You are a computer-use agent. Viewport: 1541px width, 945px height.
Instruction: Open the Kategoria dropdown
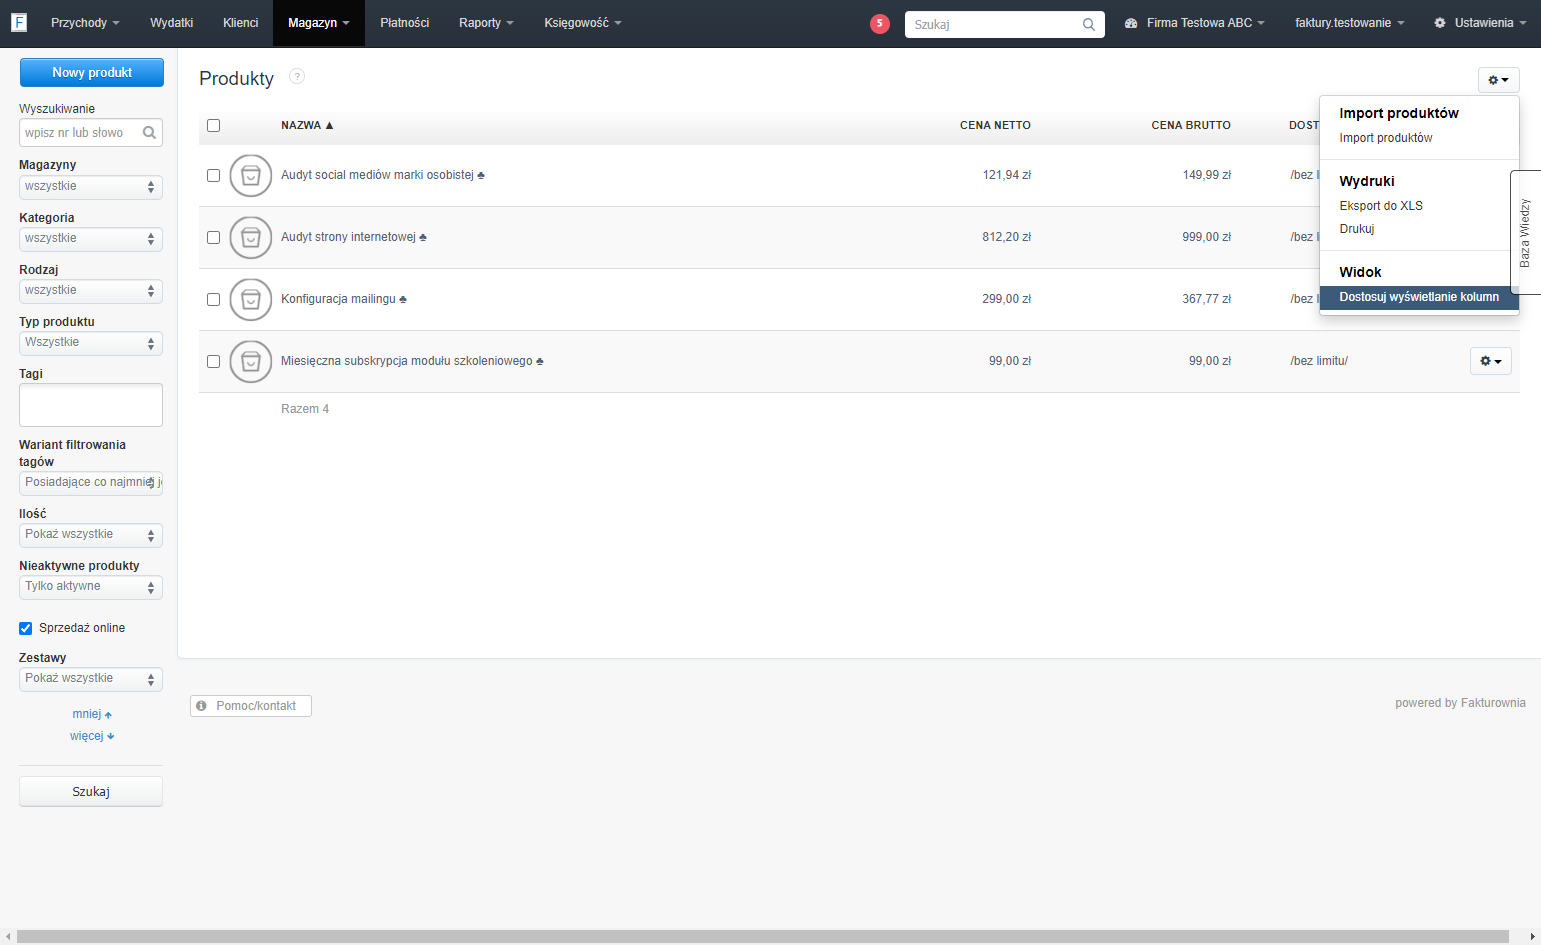click(x=91, y=239)
